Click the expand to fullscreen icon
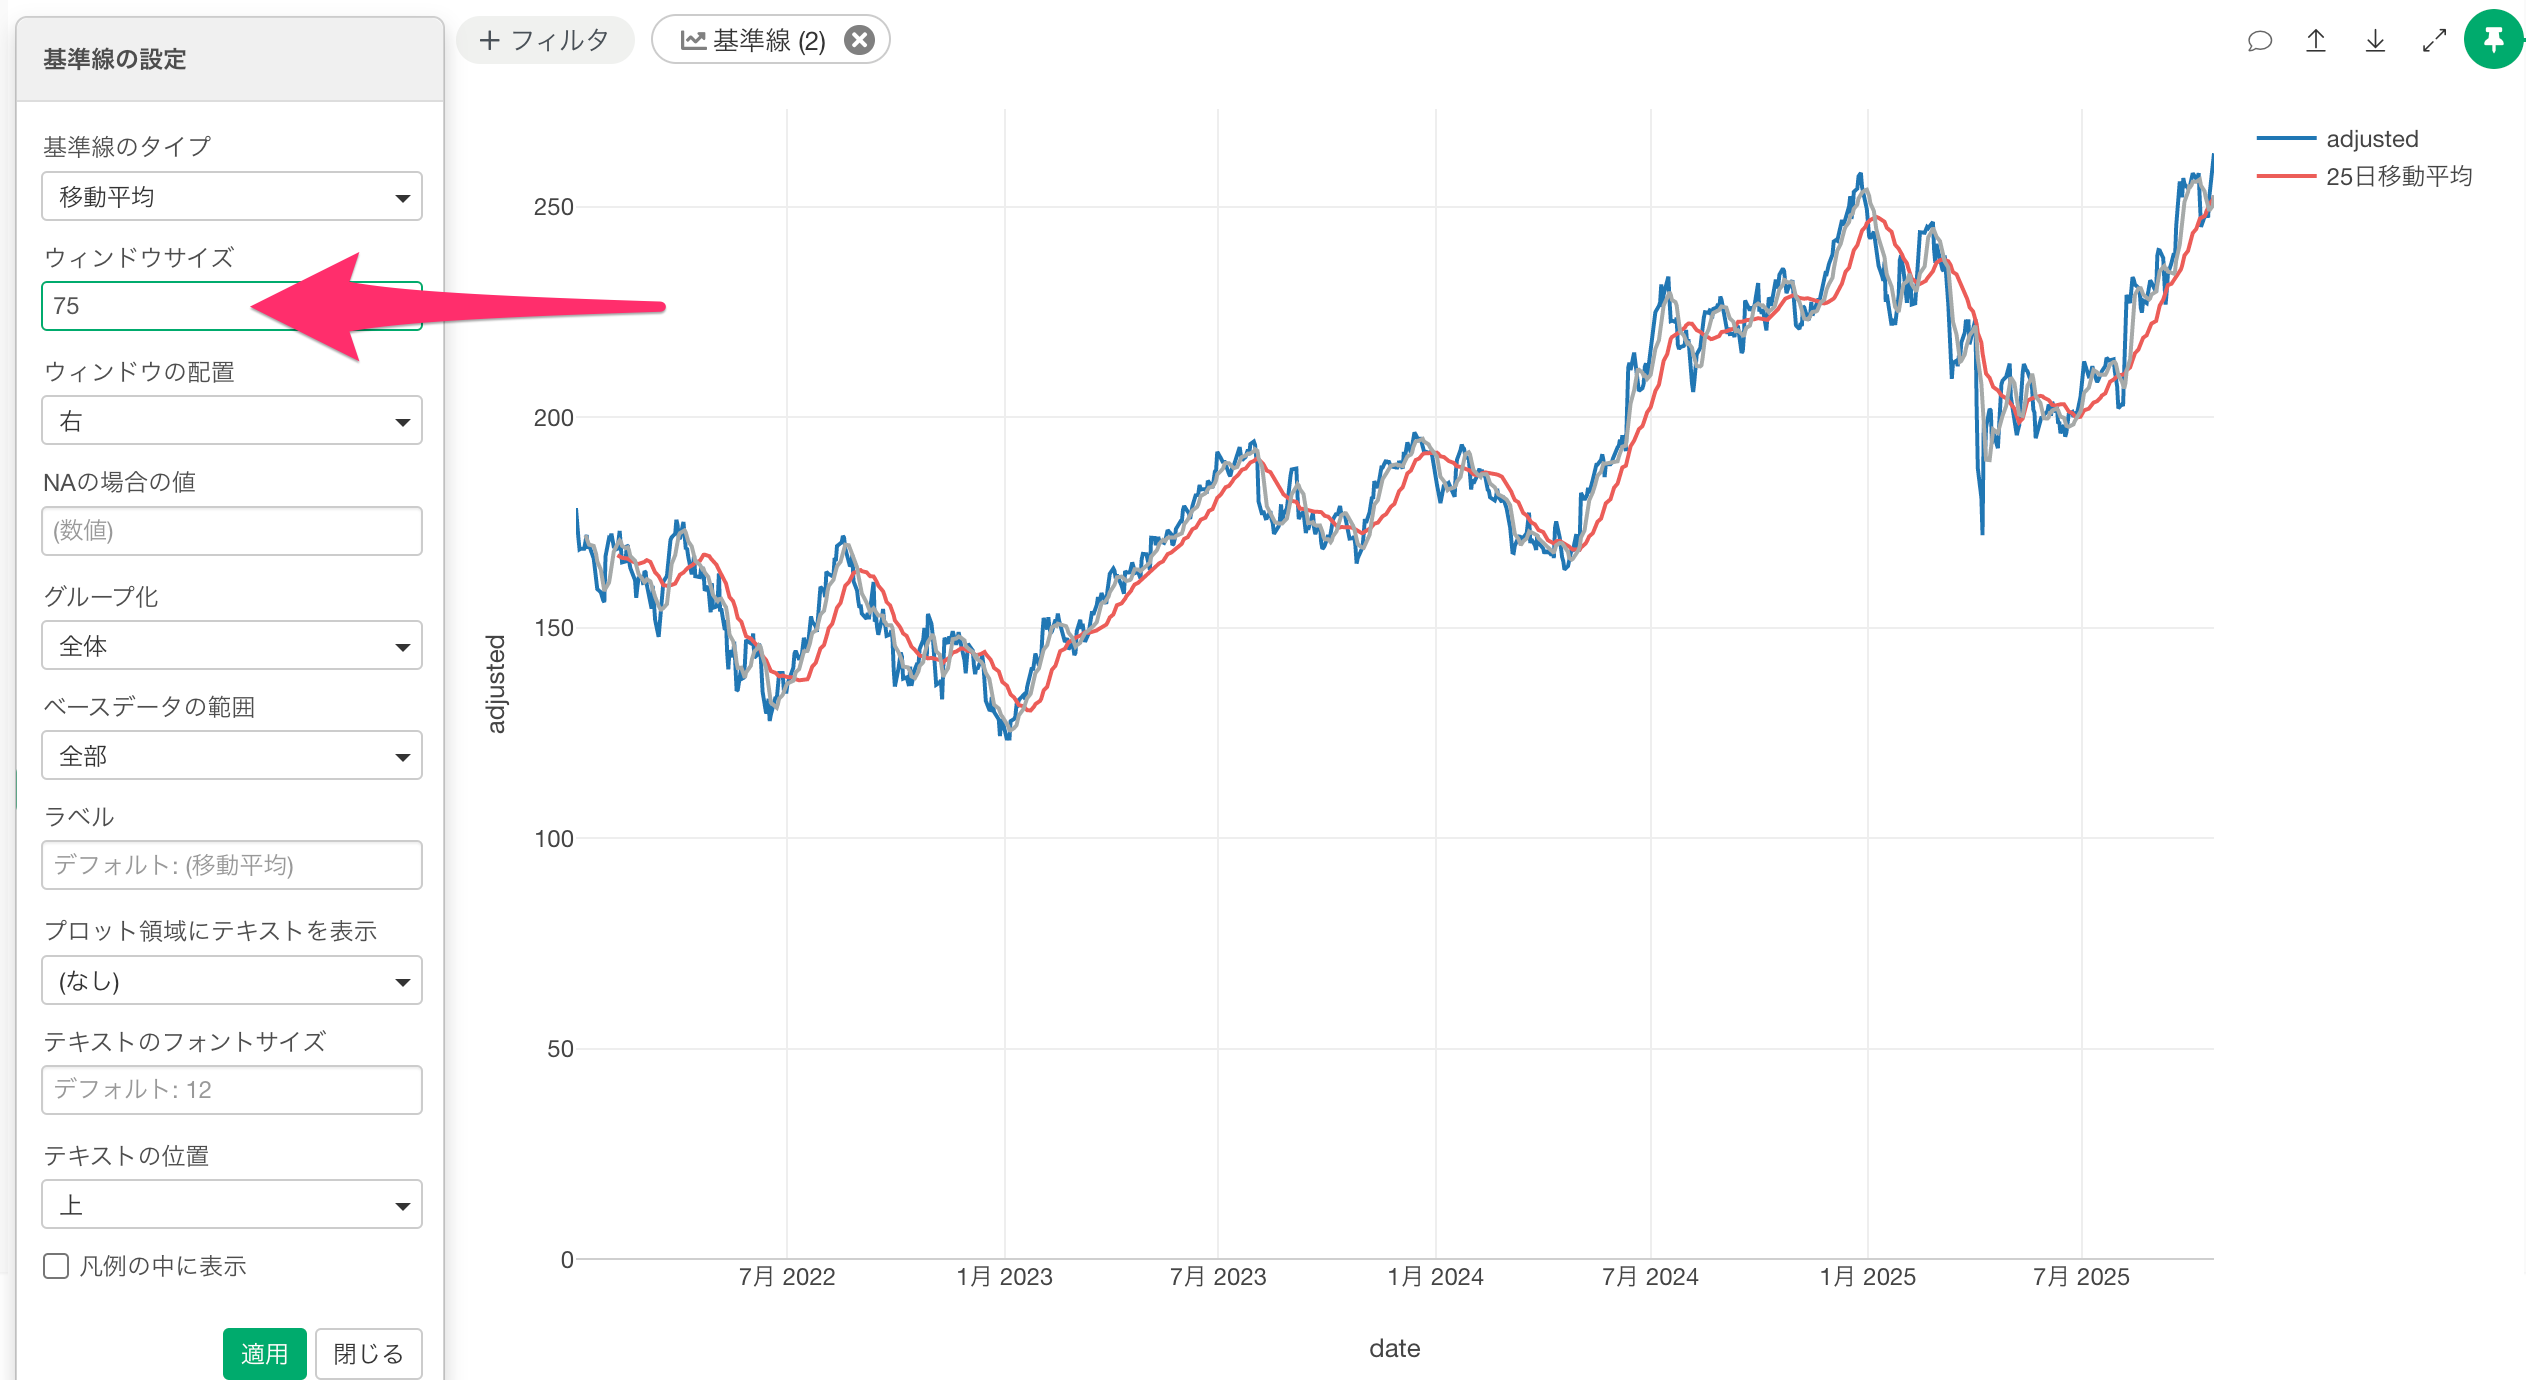Image resolution: width=2526 pixels, height=1380 pixels. point(2434,41)
